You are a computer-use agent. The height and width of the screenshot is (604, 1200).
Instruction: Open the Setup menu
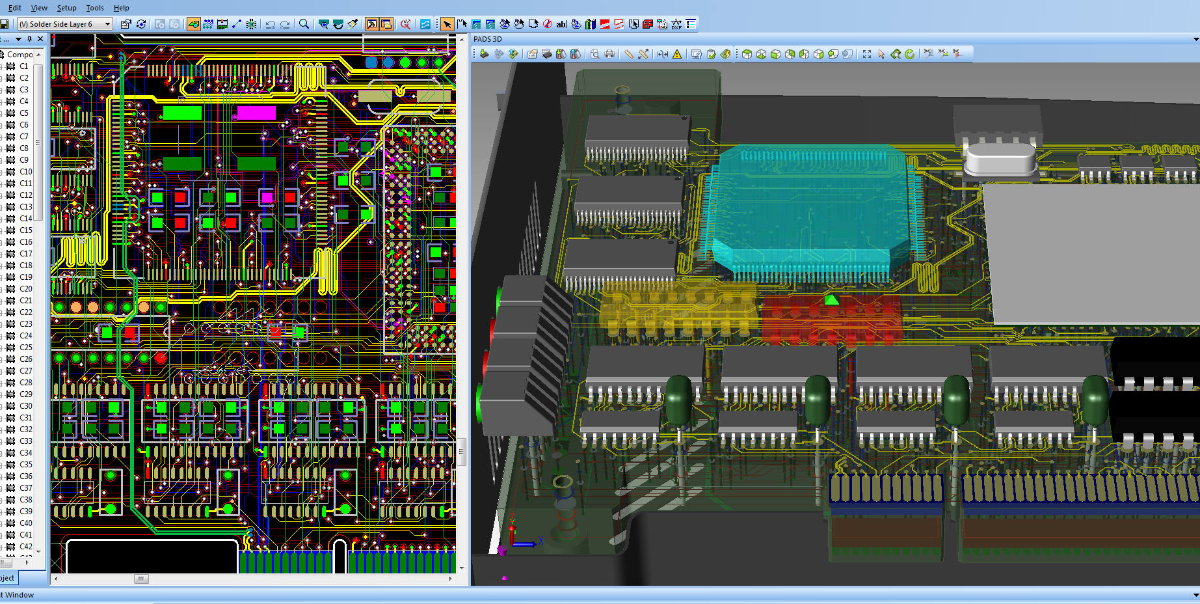66,7
